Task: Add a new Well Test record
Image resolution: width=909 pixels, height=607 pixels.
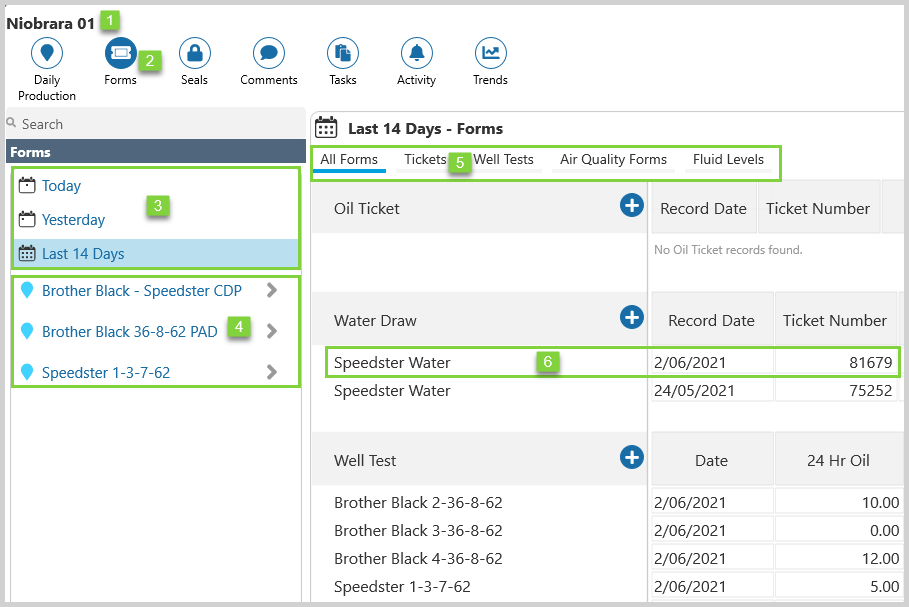Action: tap(632, 458)
